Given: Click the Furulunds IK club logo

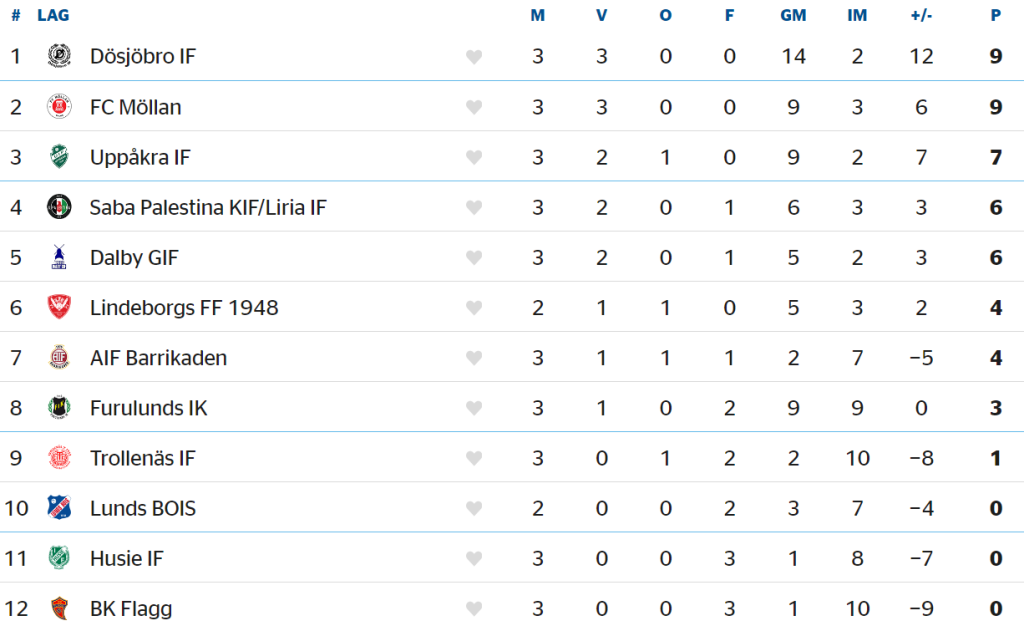Looking at the screenshot, I should (59, 408).
